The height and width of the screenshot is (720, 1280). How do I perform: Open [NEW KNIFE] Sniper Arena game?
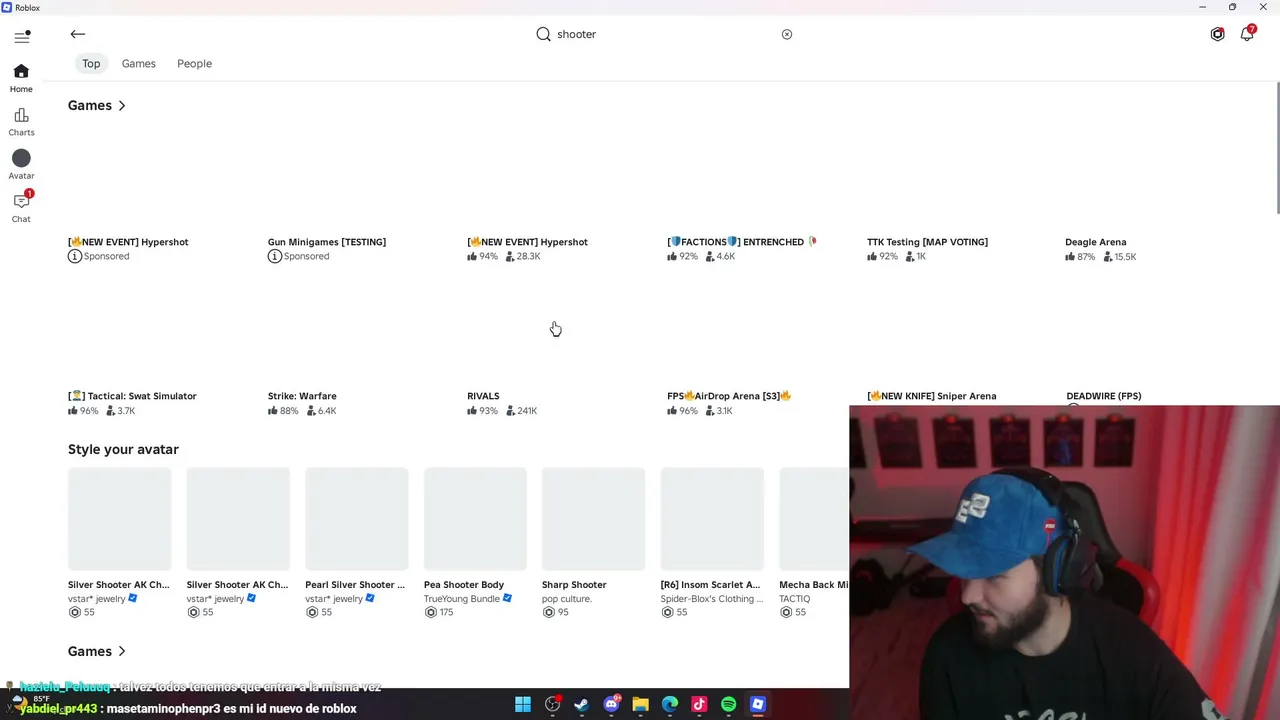(x=932, y=396)
